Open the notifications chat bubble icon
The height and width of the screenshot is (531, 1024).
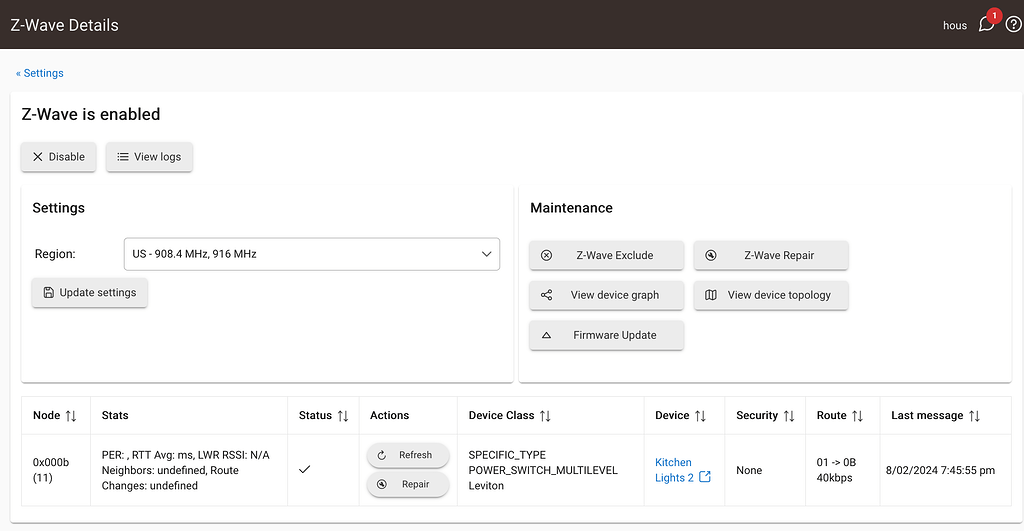[x=986, y=25]
